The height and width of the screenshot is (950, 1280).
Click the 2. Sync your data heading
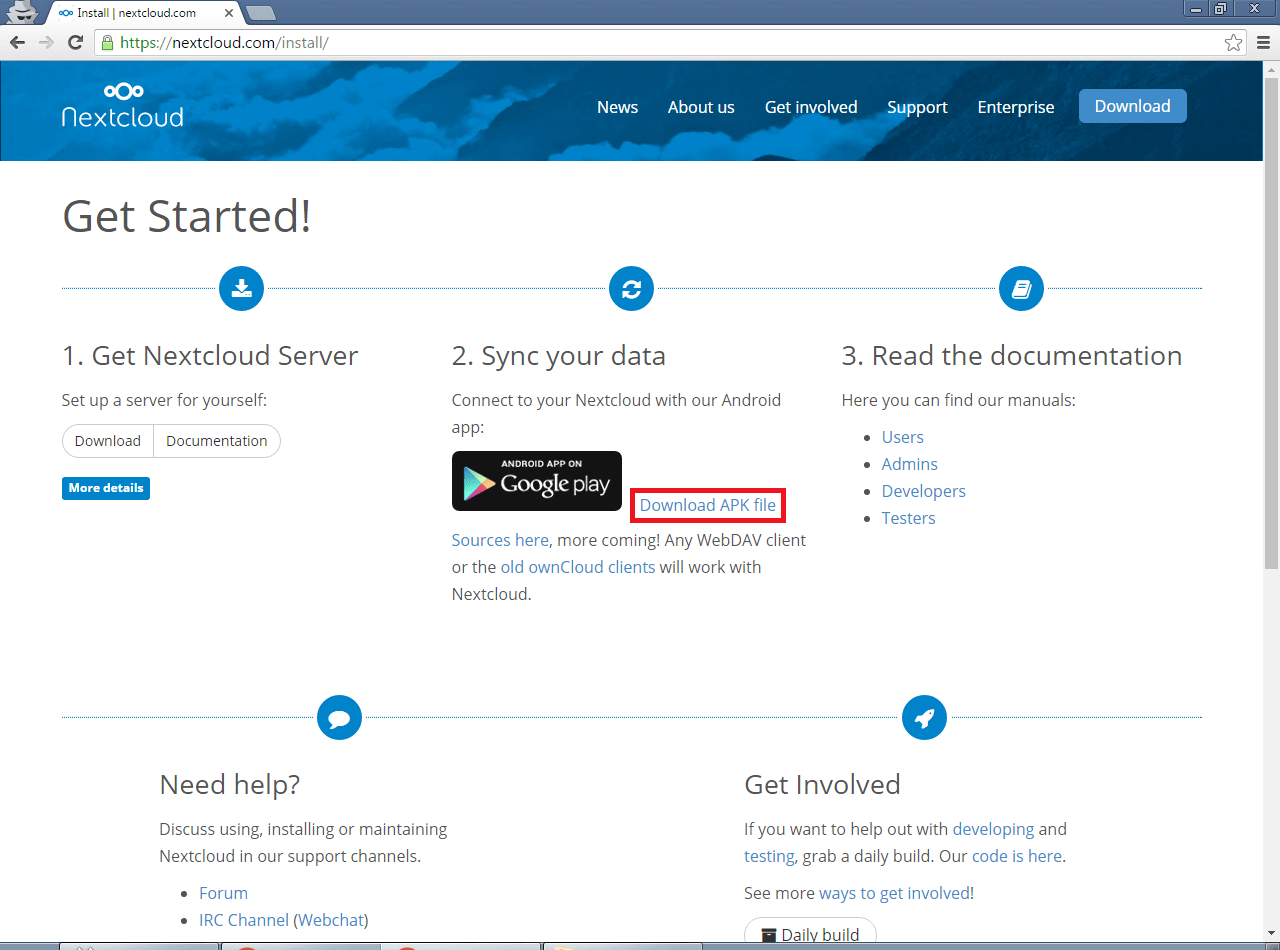pyautogui.click(x=559, y=356)
